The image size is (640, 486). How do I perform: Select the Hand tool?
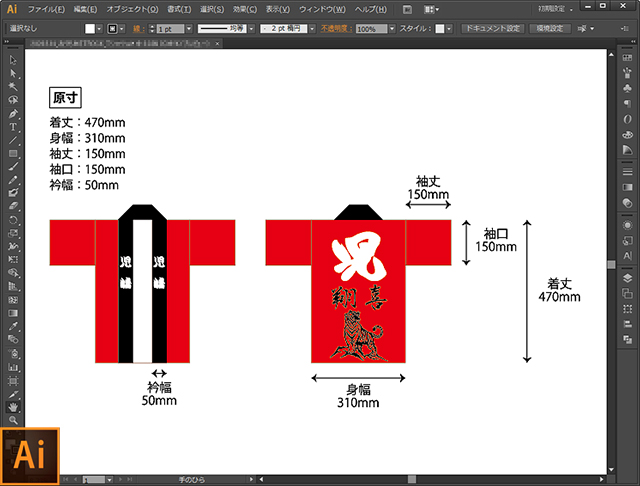tap(13, 406)
